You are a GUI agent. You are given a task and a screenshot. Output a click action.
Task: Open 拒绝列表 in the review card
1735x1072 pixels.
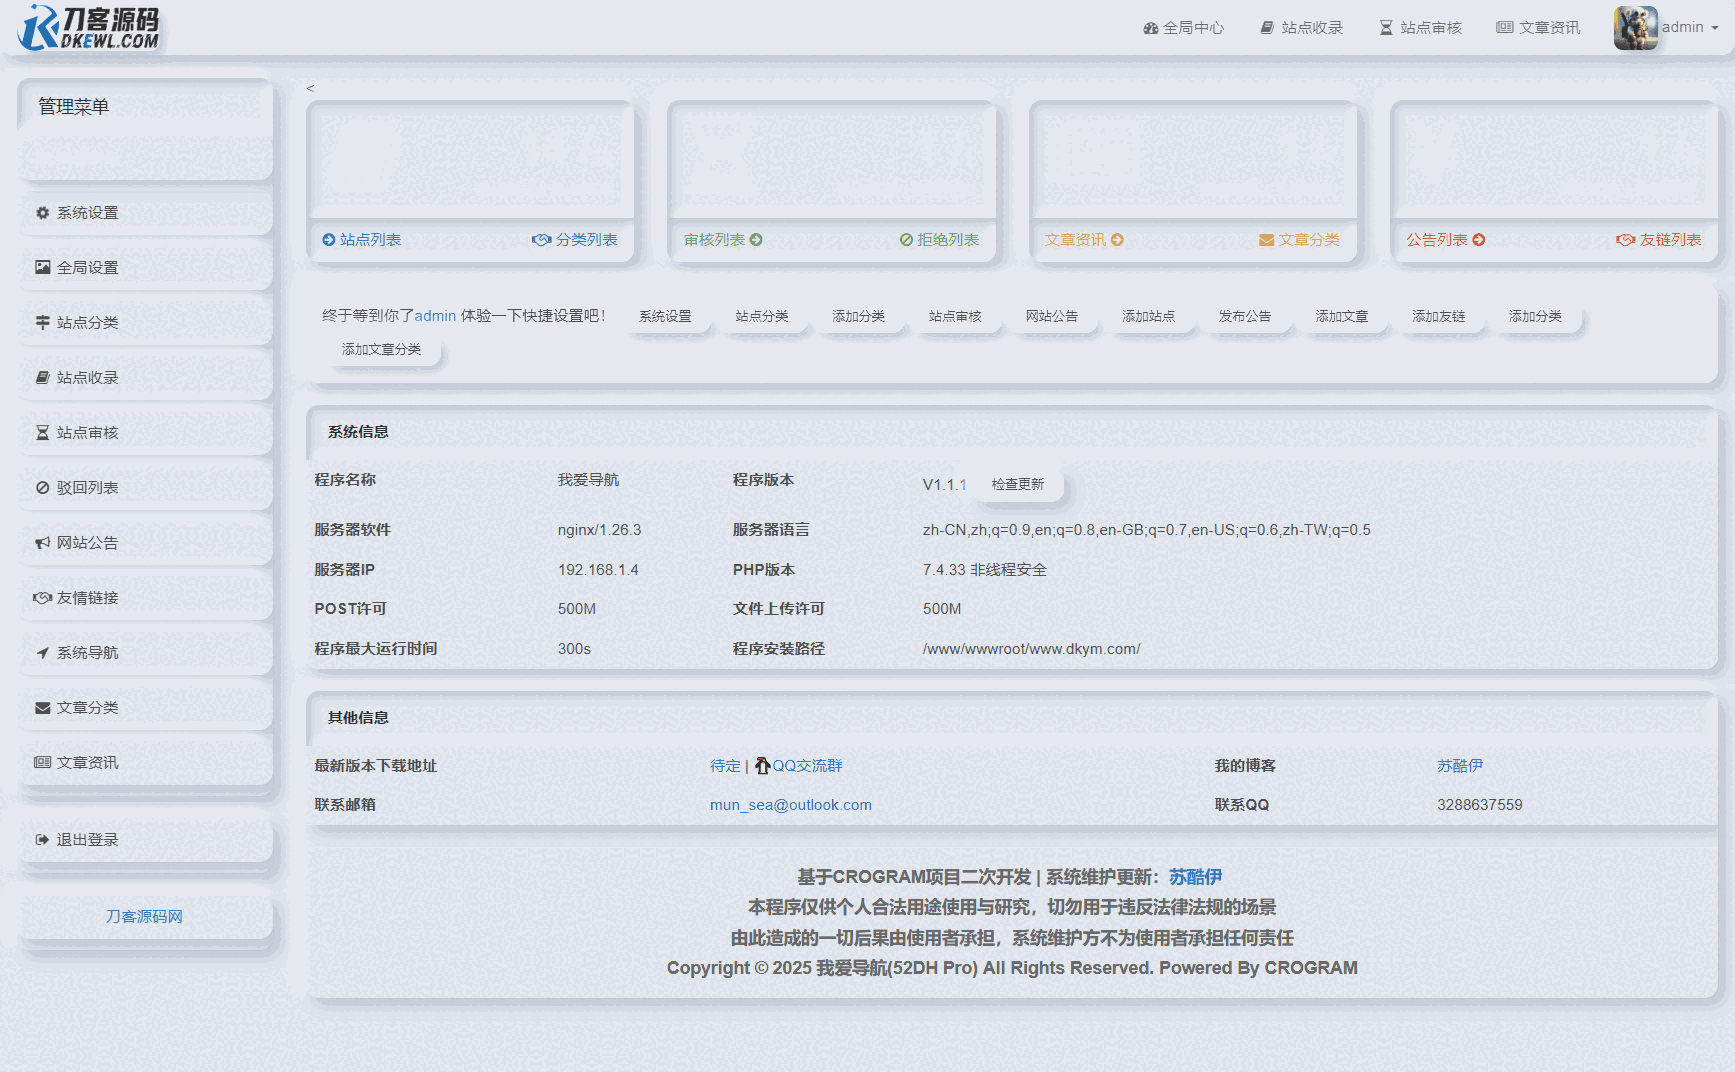tap(939, 240)
